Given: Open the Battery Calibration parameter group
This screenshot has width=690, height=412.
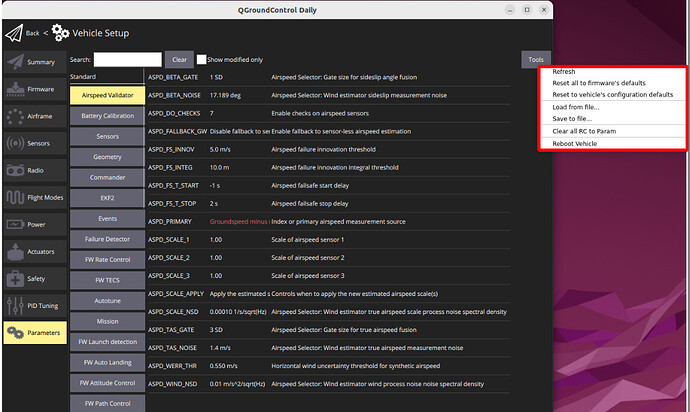Looking at the screenshot, I should (107, 116).
